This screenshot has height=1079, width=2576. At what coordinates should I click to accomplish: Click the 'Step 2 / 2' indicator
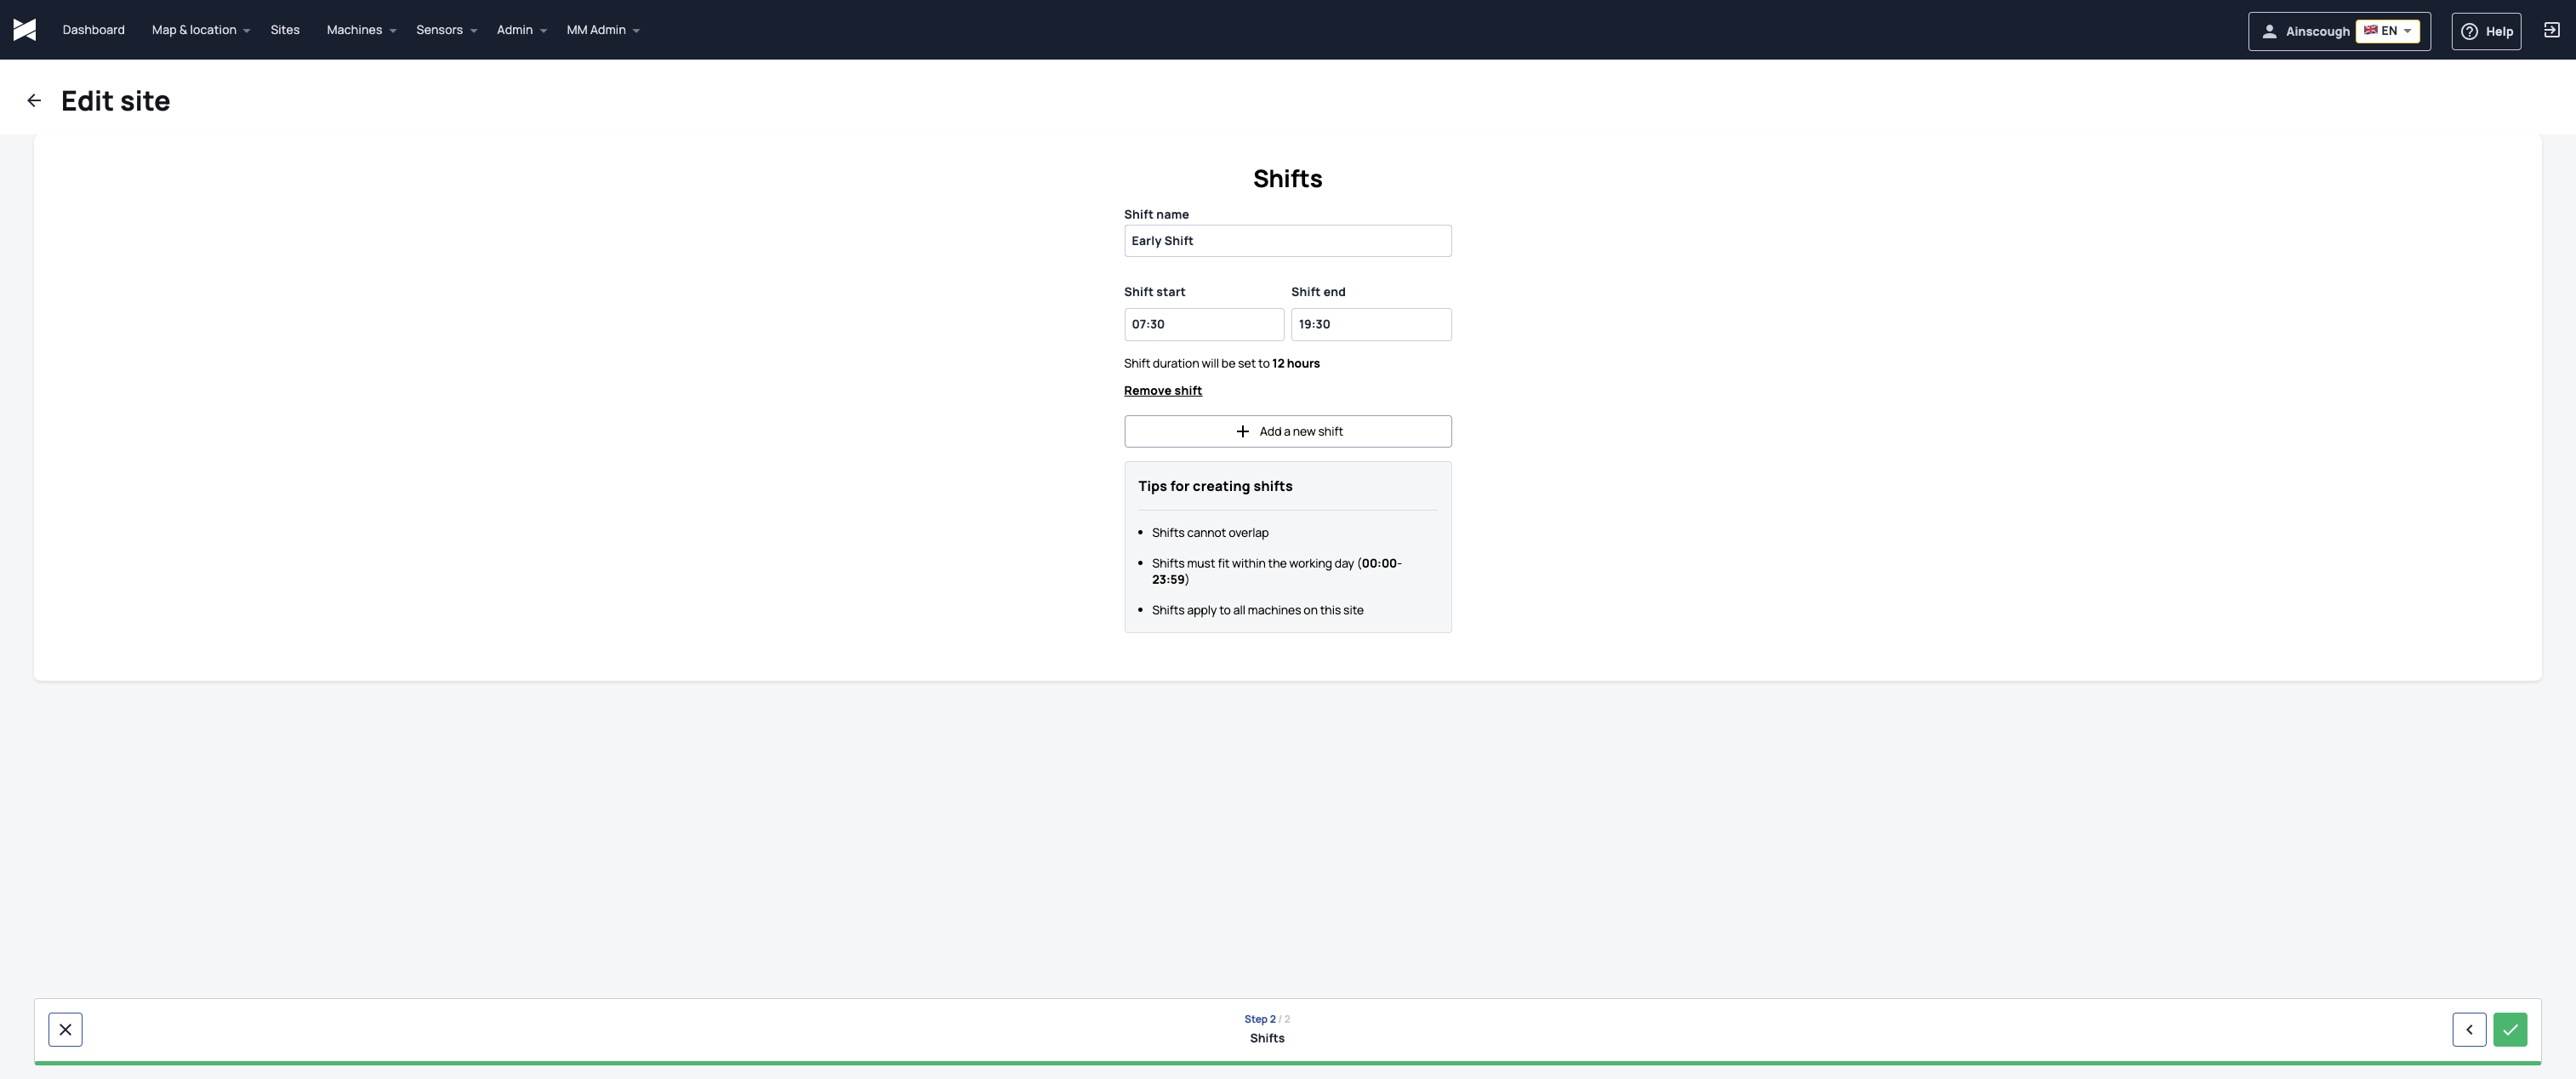coord(1267,1019)
